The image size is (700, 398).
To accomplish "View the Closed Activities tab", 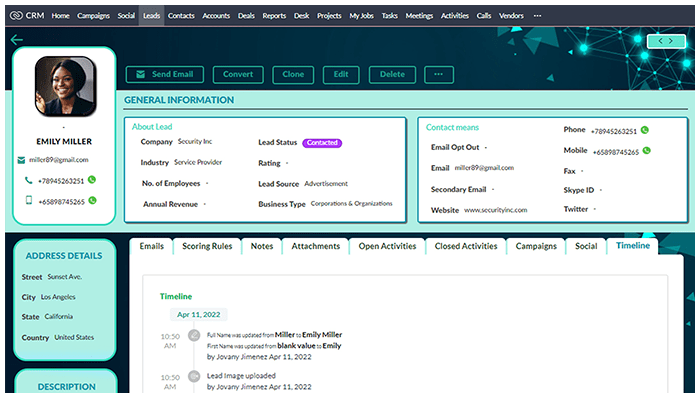I will [x=466, y=246].
